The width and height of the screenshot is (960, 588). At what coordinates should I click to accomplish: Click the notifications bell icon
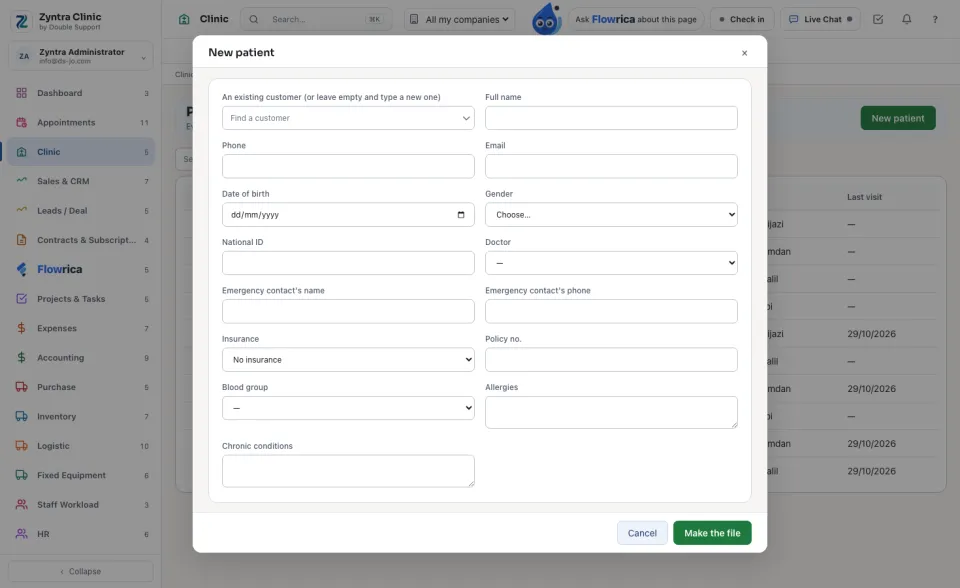click(907, 19)
